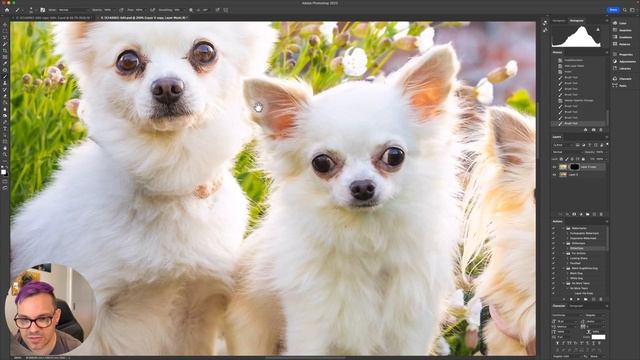Viewport: 640px width, 360px height.
Task: Click the blue Share button
Action: point(613,10)
